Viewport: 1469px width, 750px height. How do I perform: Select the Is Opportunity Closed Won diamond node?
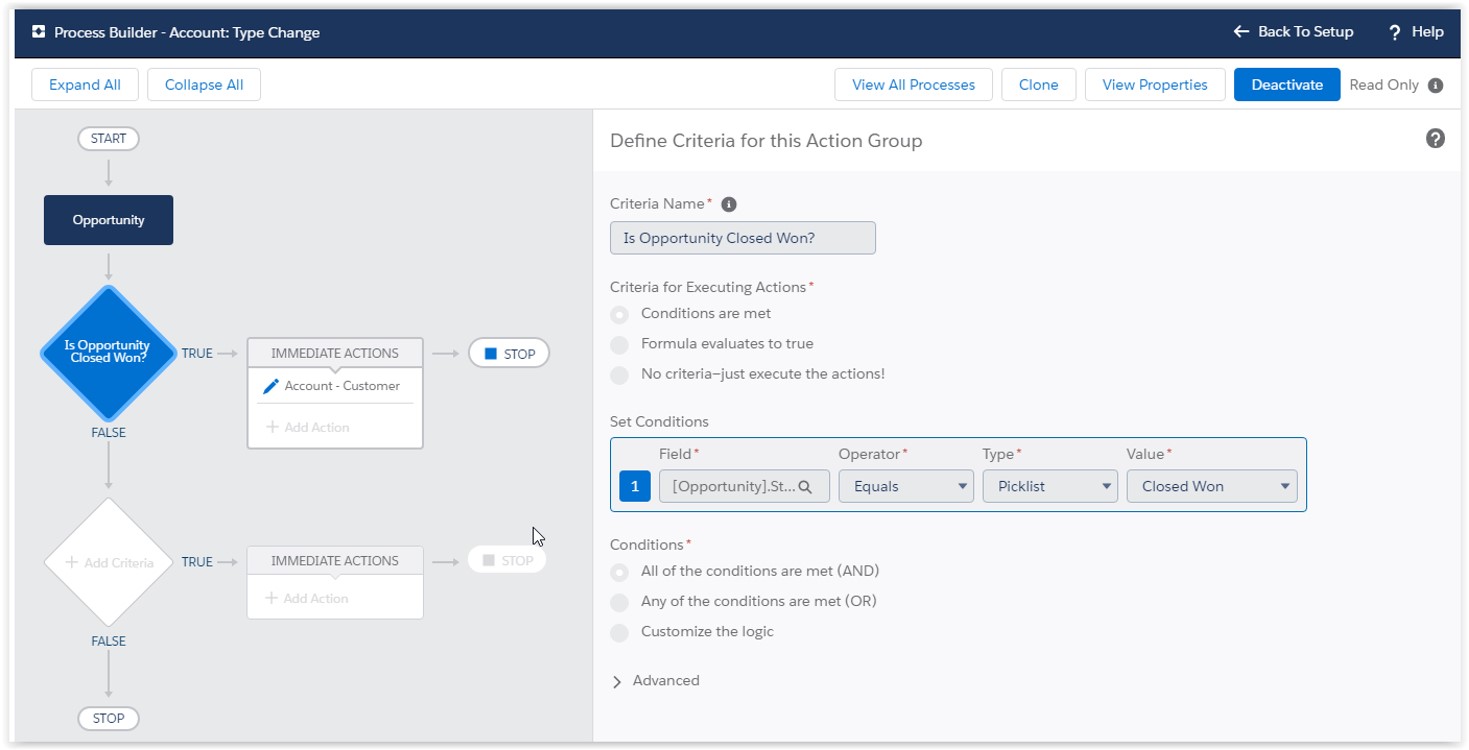pos(108,352)
